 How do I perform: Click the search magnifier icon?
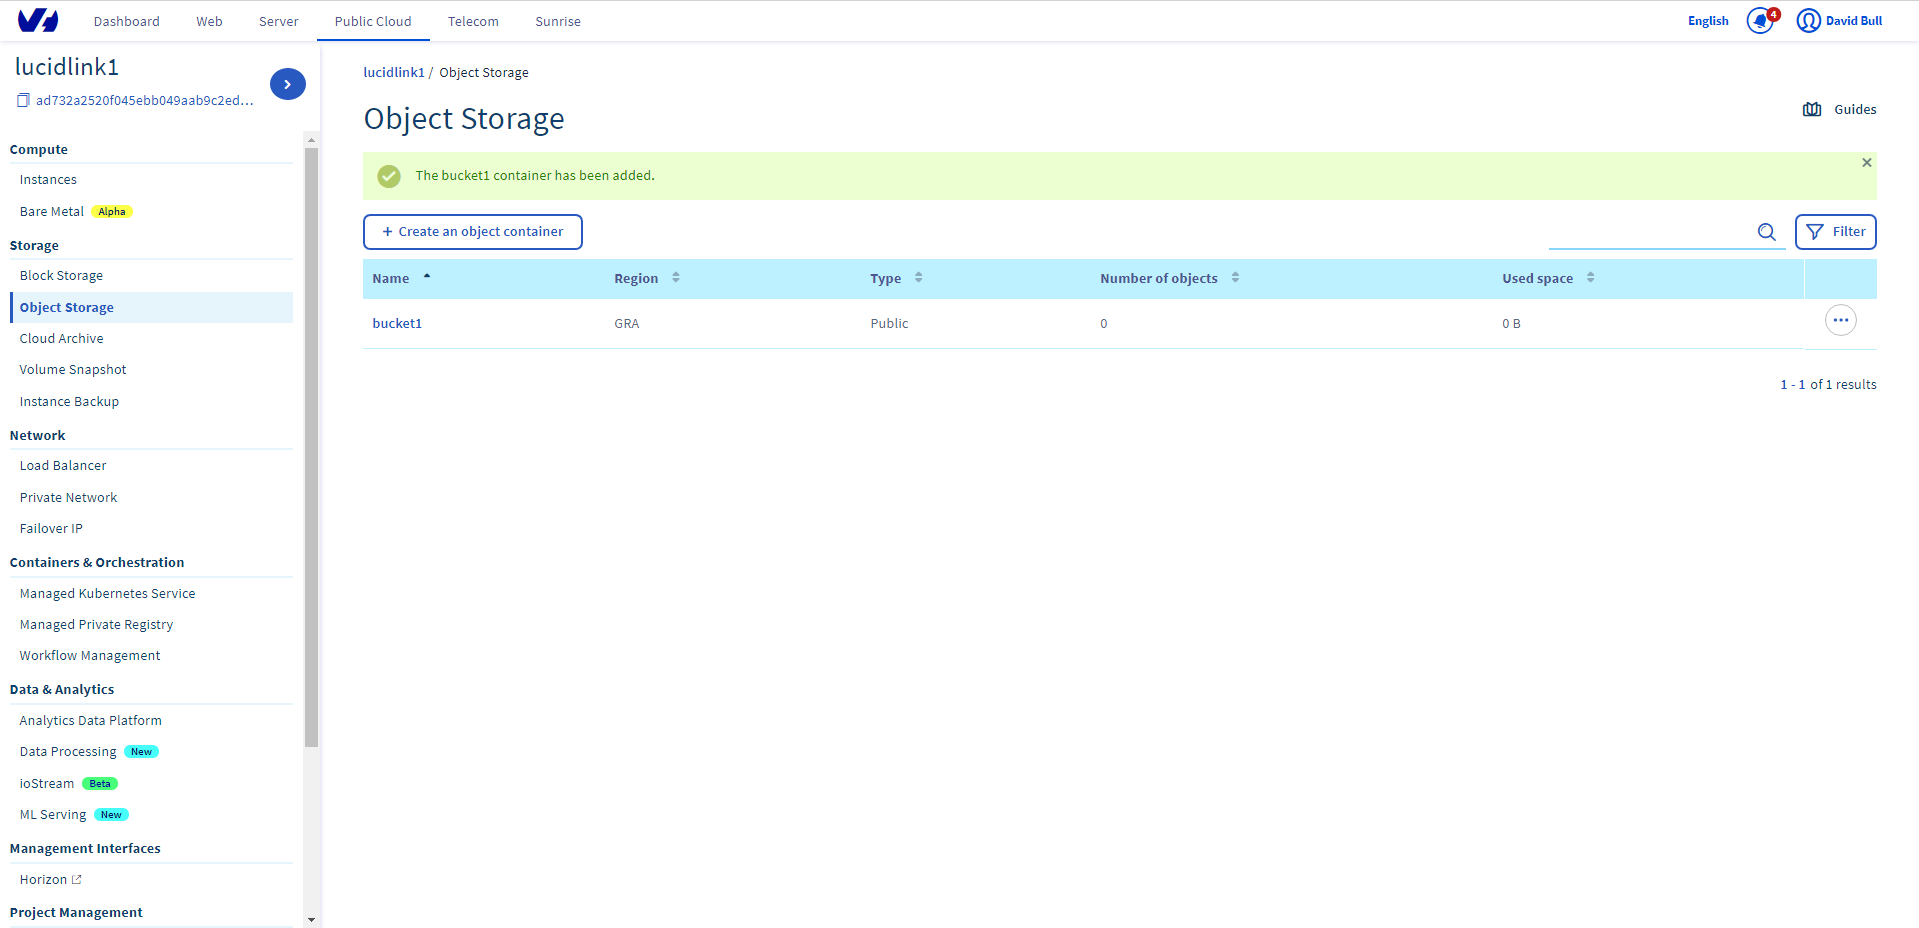[1767, 232]
